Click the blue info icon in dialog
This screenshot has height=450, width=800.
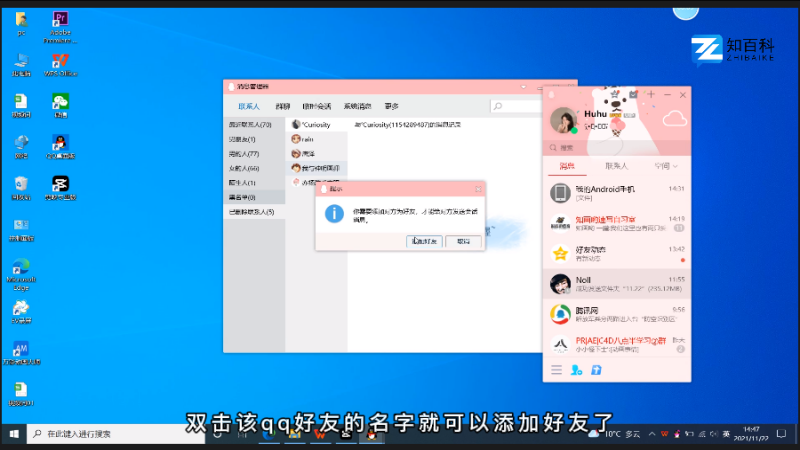click(x=334, y=213)
